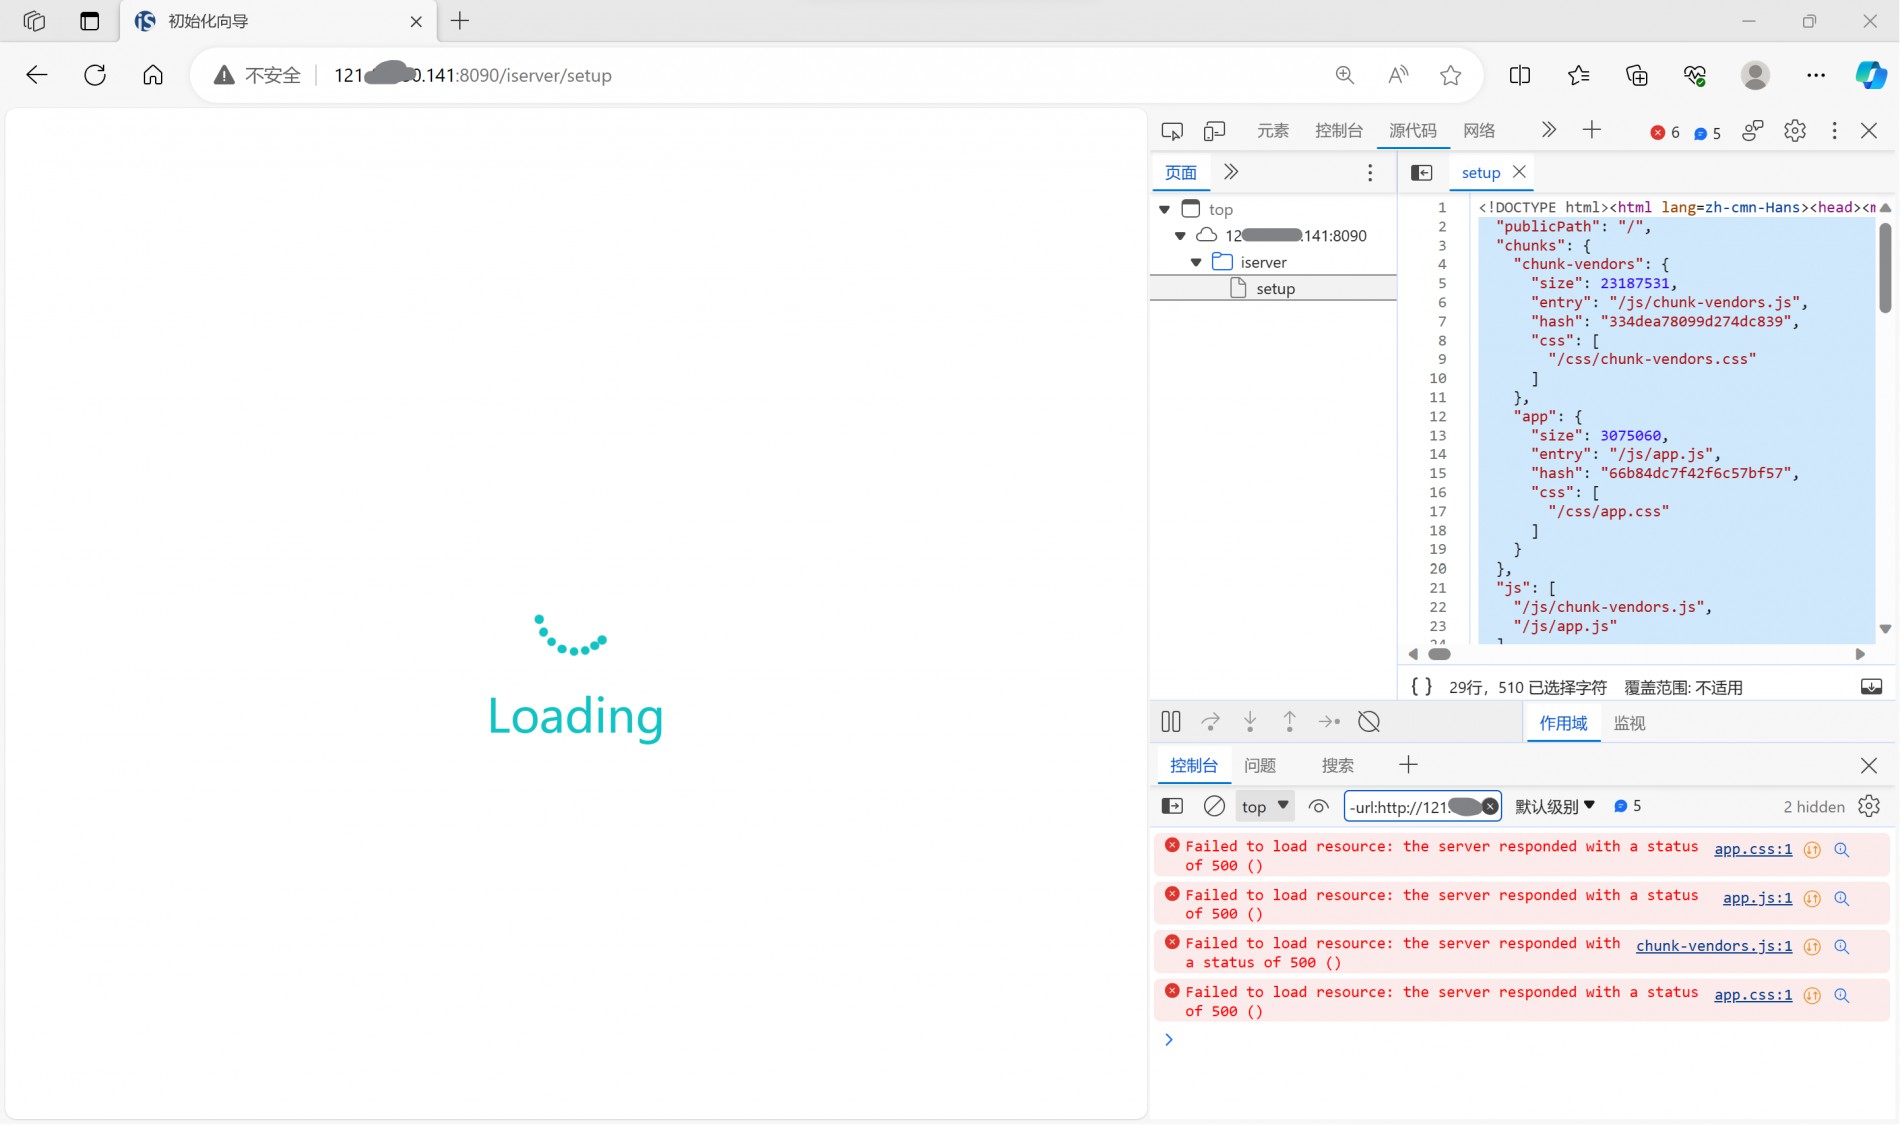Collapse the iserver folder node

coord(1196,263)
